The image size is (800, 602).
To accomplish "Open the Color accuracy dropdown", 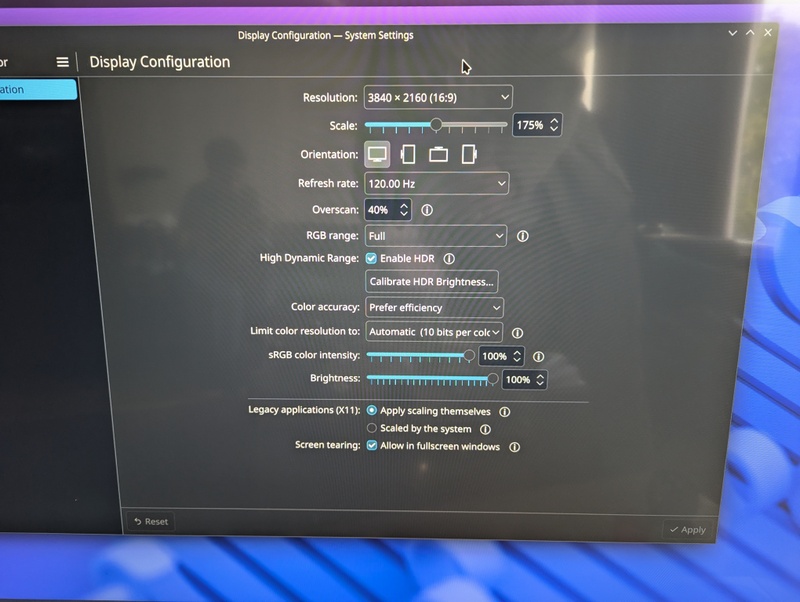I will click(x=435, y=308).
